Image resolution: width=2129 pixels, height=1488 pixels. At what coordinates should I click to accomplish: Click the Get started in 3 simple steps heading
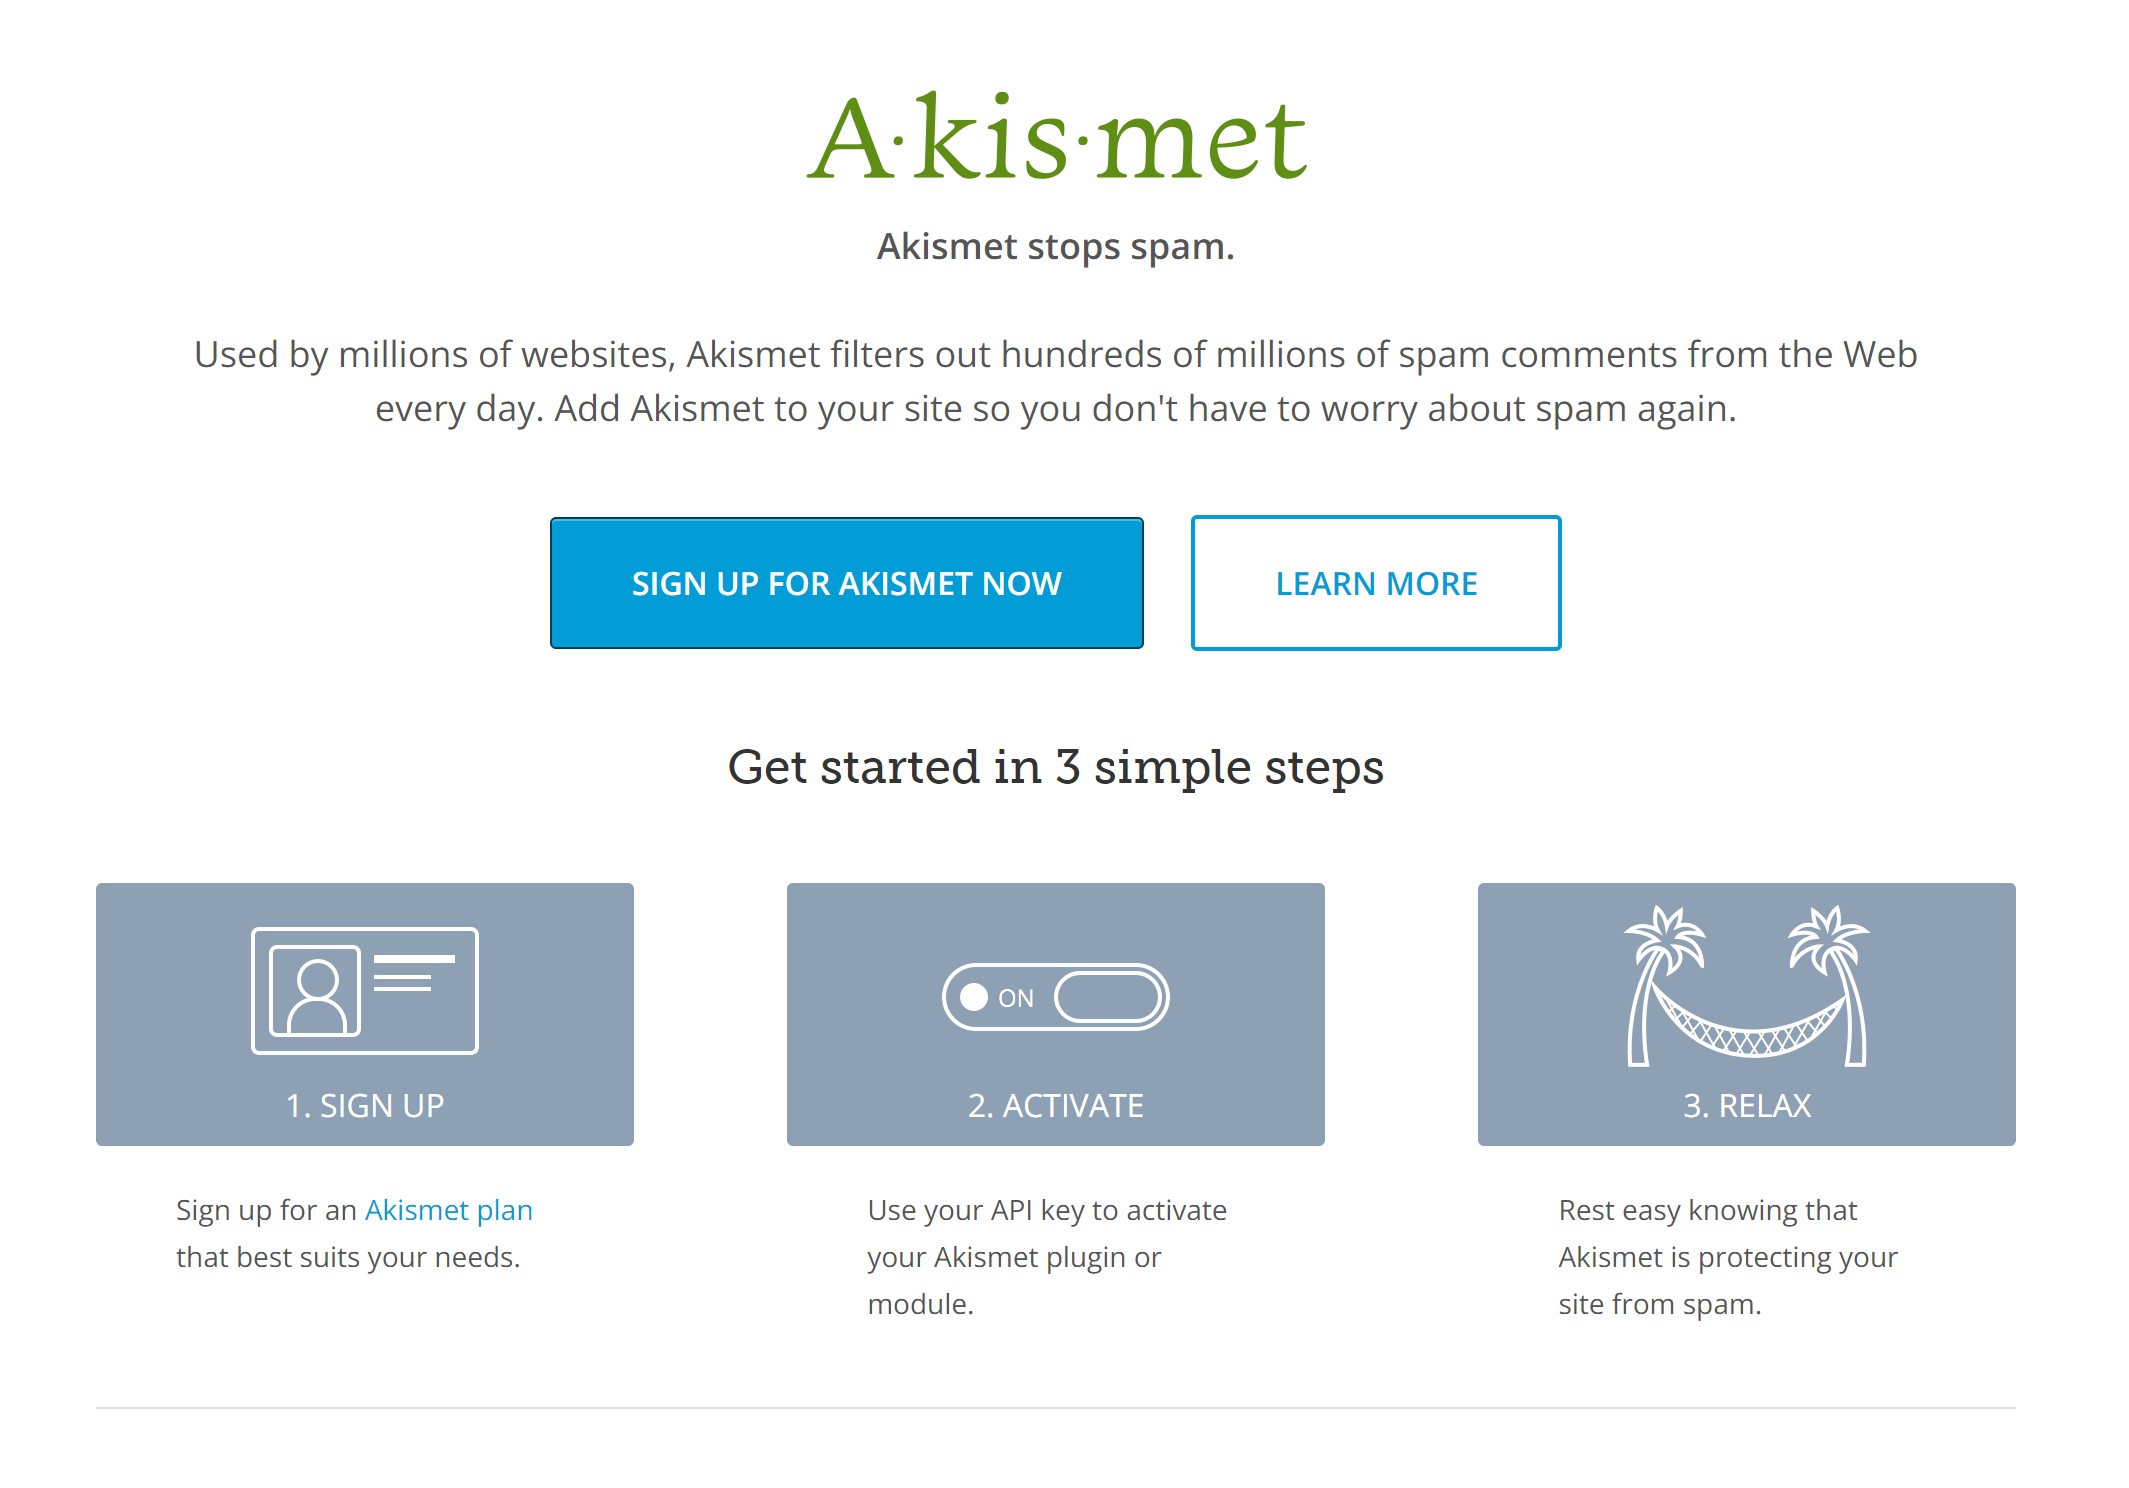tap(1056, 767)
